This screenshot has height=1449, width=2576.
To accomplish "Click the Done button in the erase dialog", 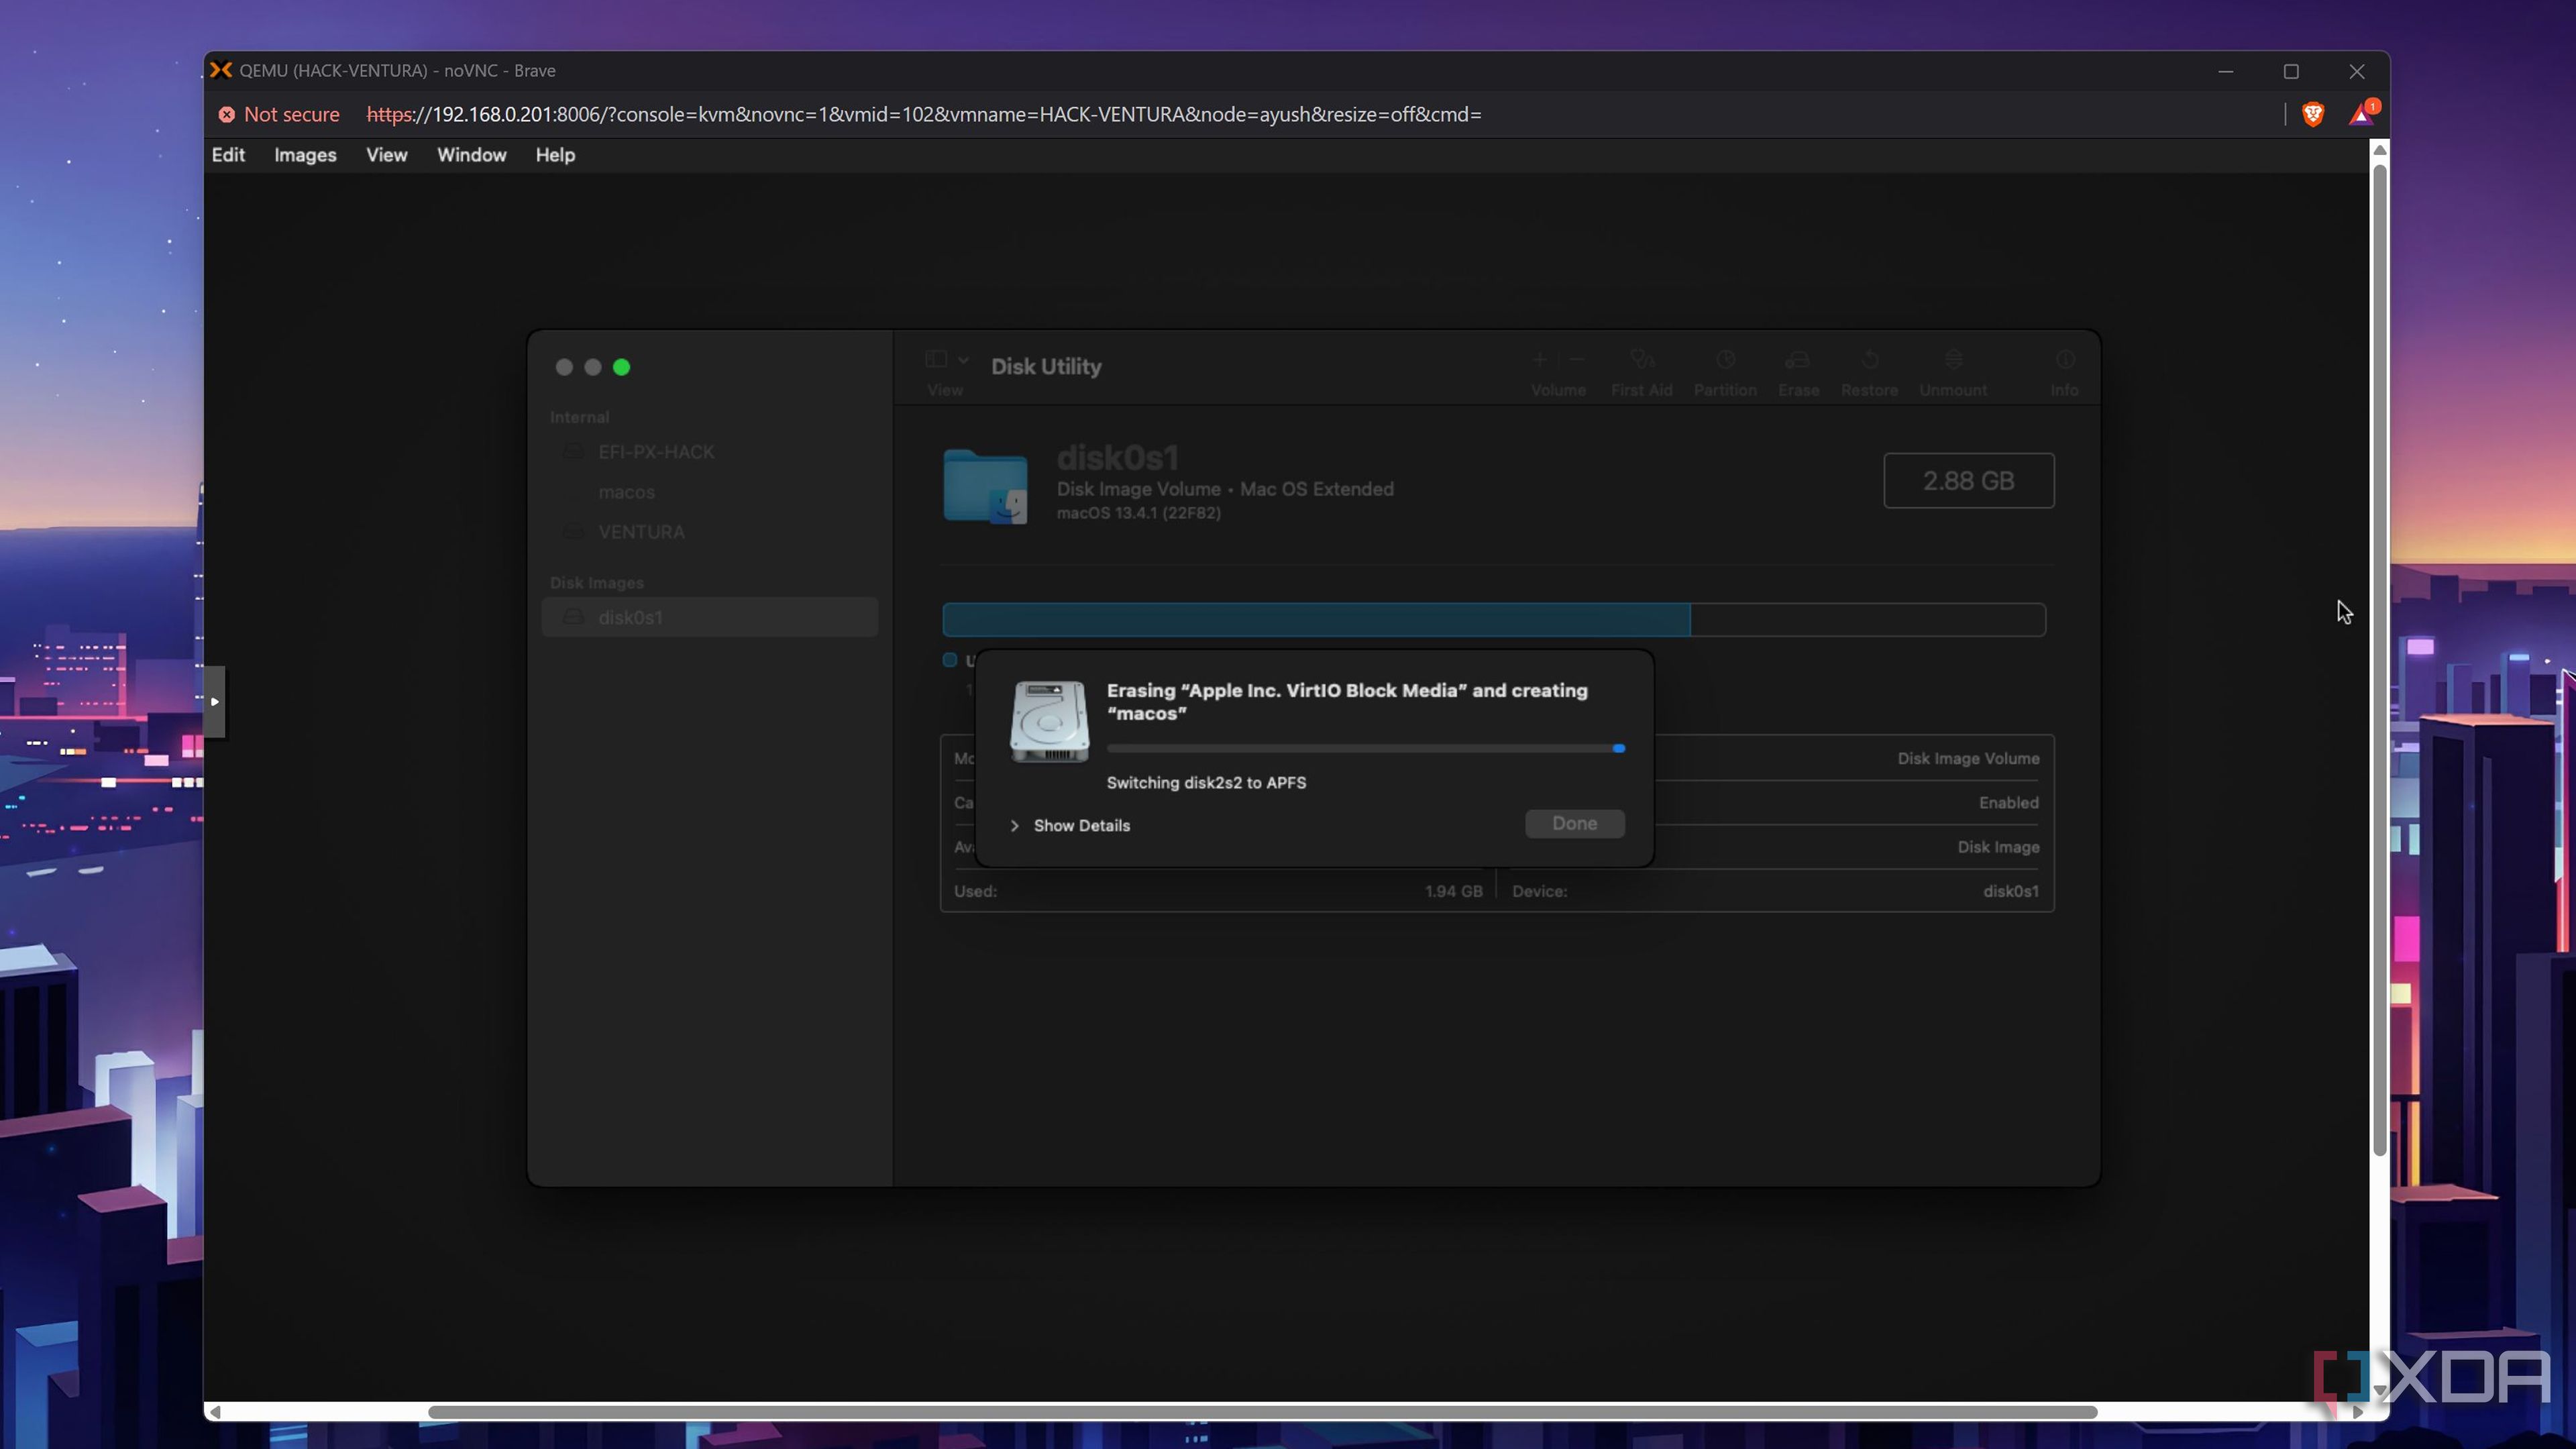I will coord(1575,824).
